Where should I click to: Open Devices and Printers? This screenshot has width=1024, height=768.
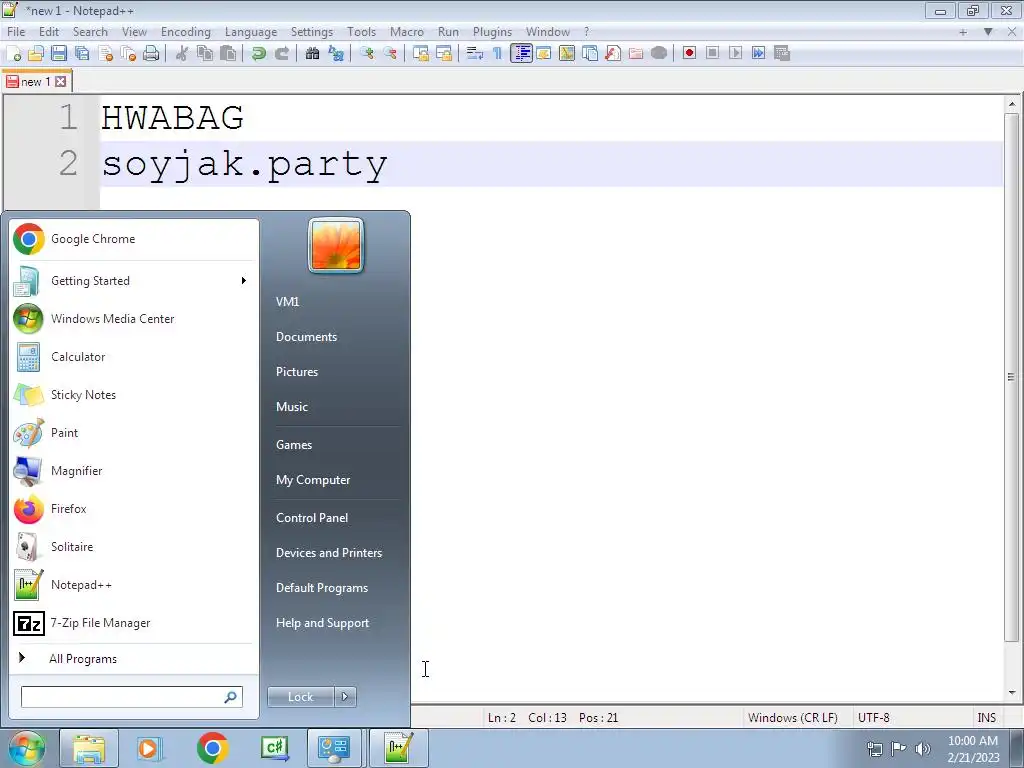[328, 553]
